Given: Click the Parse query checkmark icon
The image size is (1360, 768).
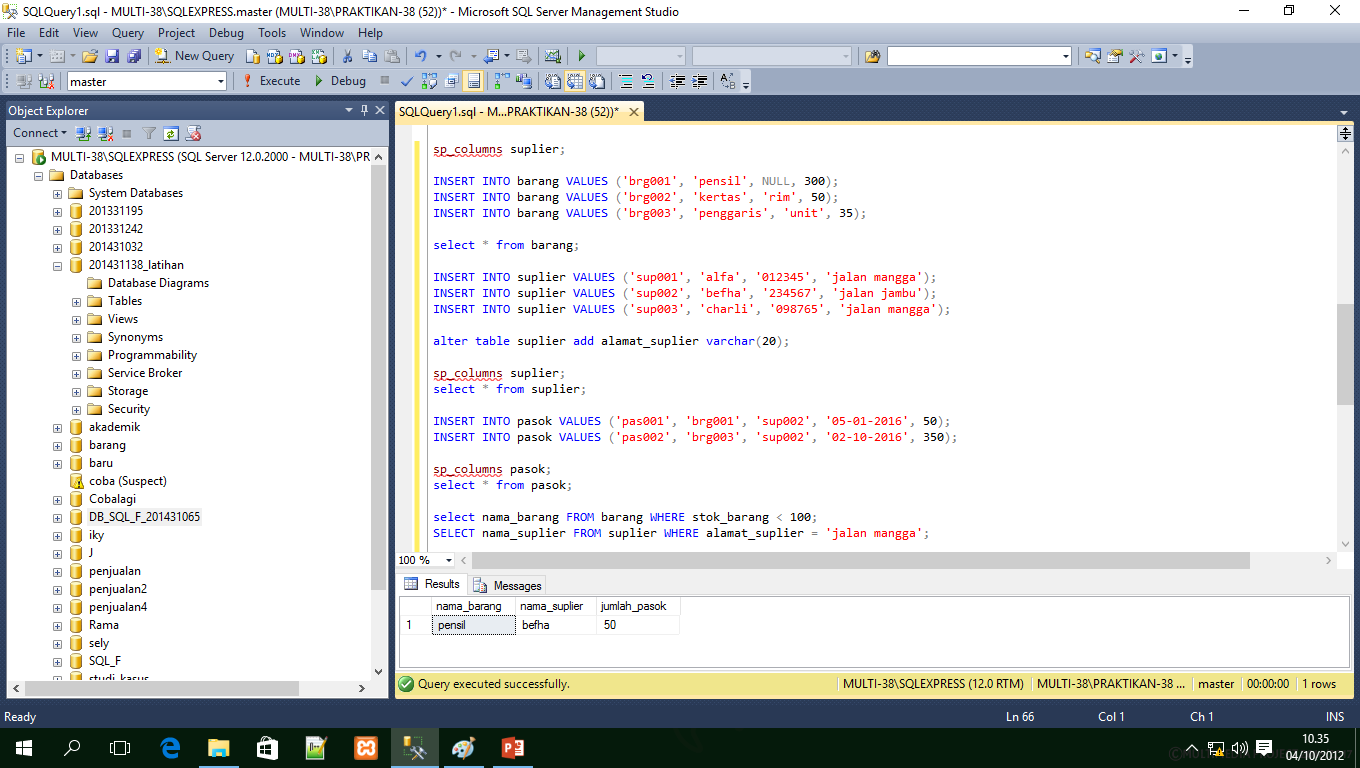Looking at the screenshot, I should click(406, 81).
